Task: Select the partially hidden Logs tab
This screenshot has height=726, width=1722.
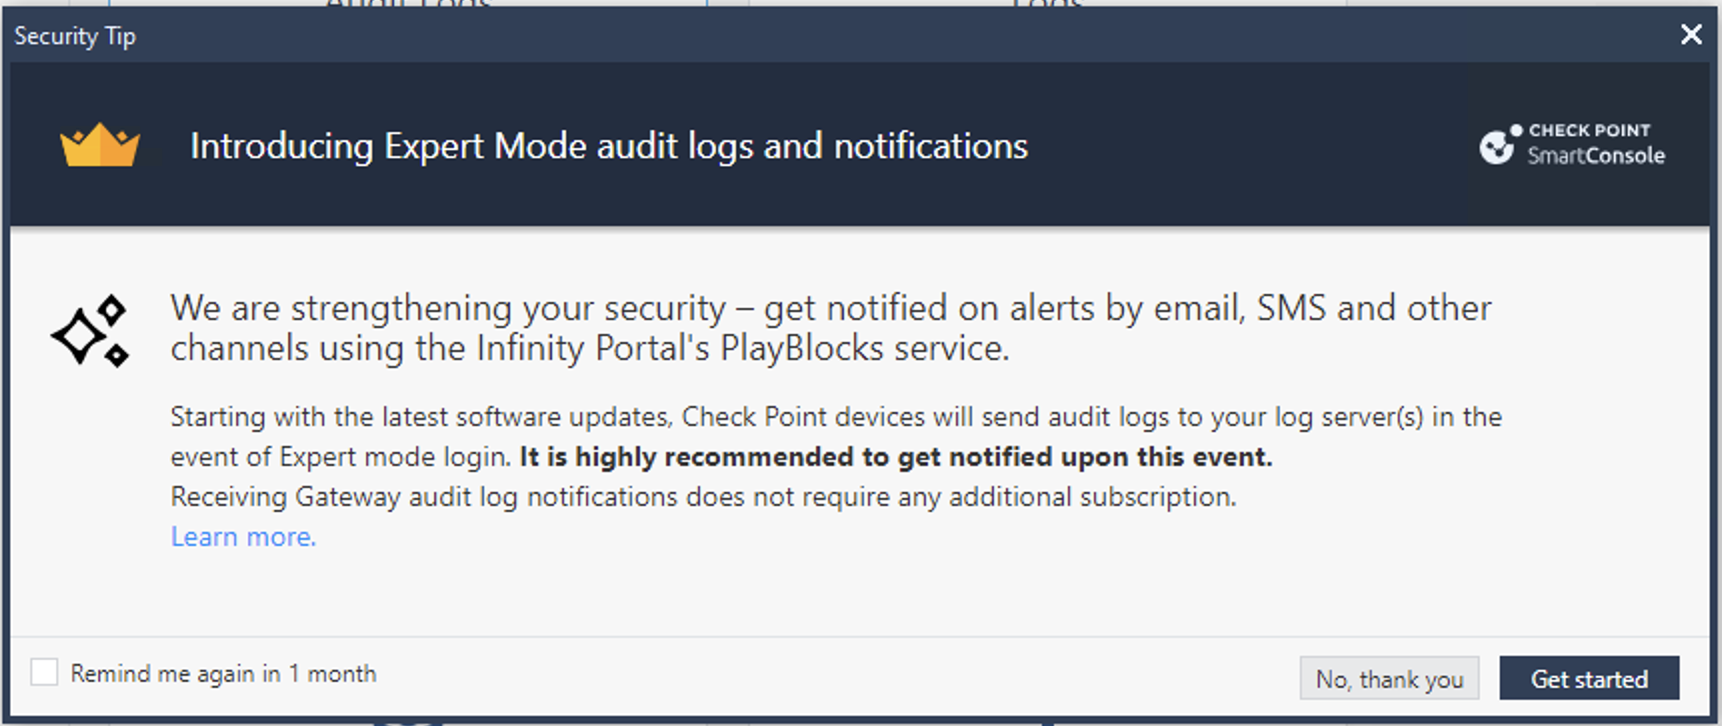Action: tap(1046, 4)
